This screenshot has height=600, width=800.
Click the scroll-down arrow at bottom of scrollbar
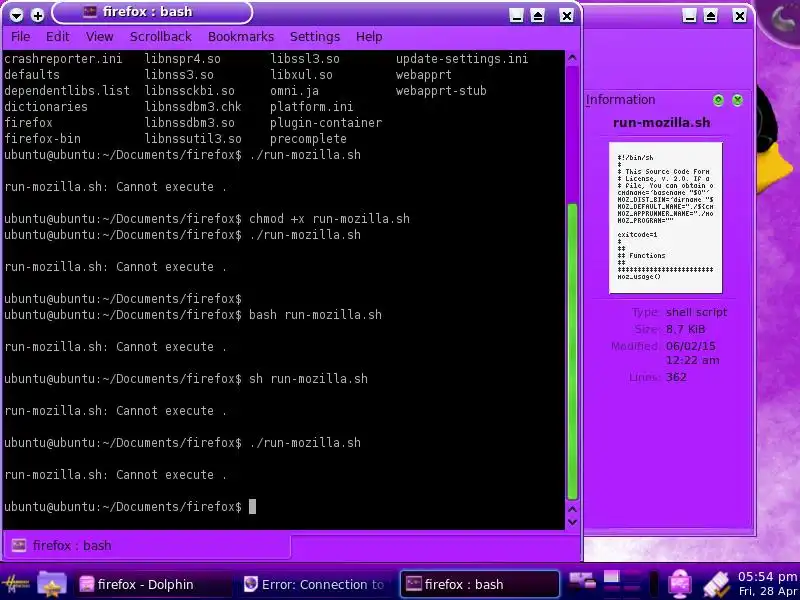572,522
